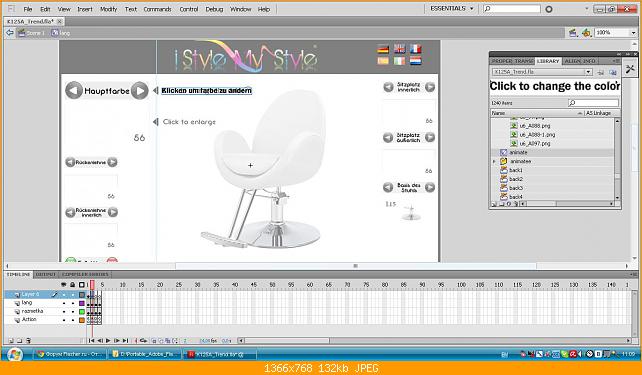The height and width of the screenshot is (375, 642).
Task: Open the Edit Scene icon near zoom
Action: (x=573, y=33)
